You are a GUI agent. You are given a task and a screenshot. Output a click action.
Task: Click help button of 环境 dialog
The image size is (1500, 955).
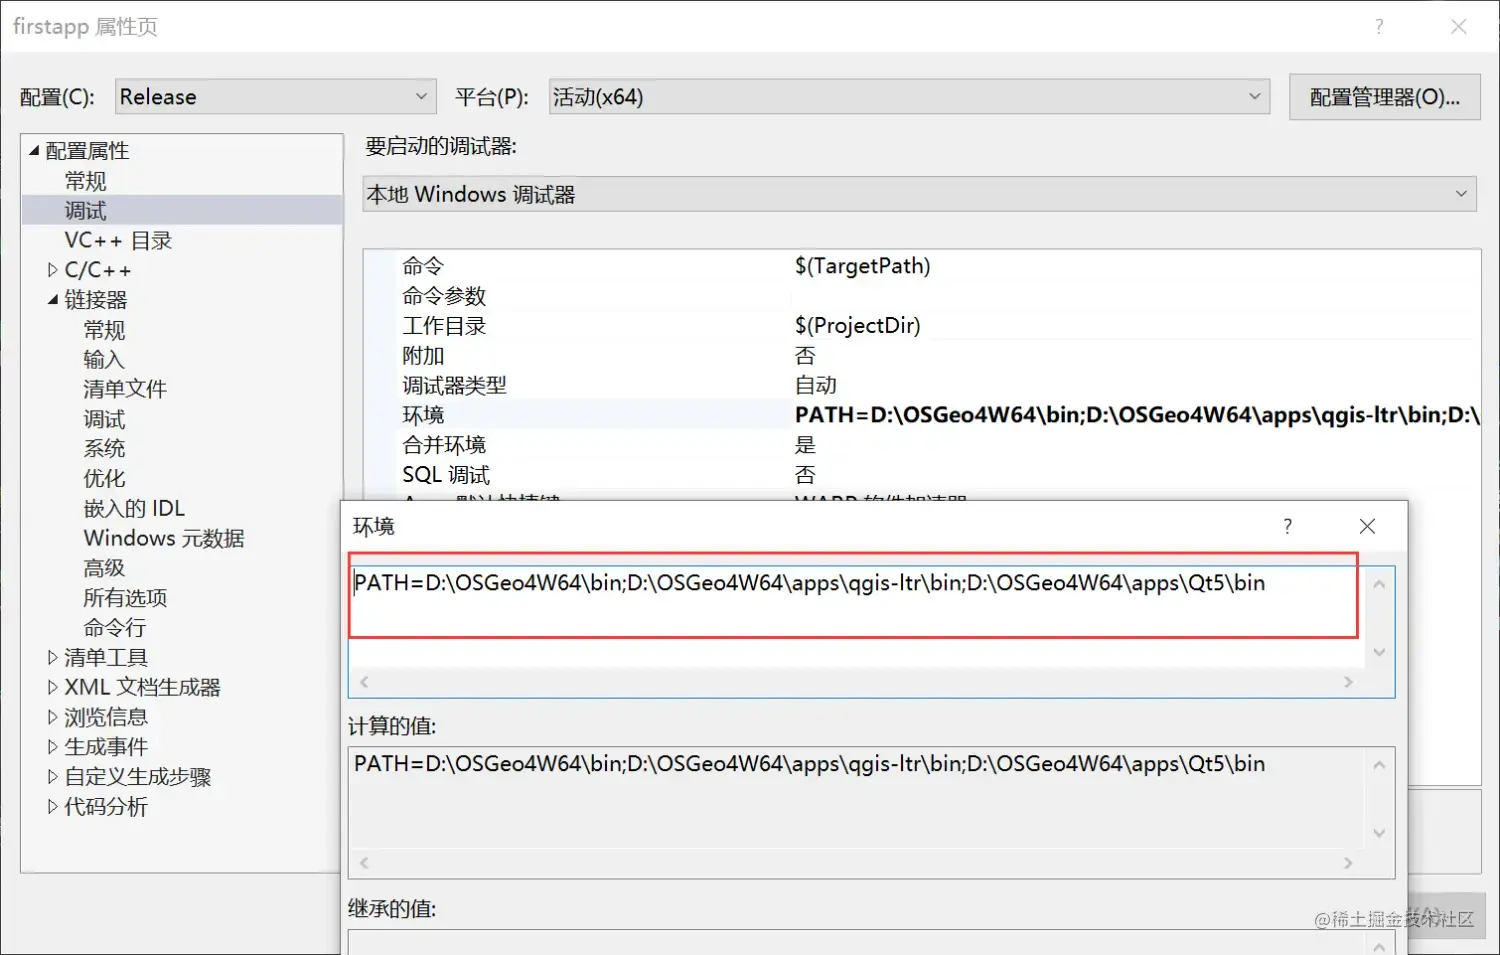(1287, 526)
